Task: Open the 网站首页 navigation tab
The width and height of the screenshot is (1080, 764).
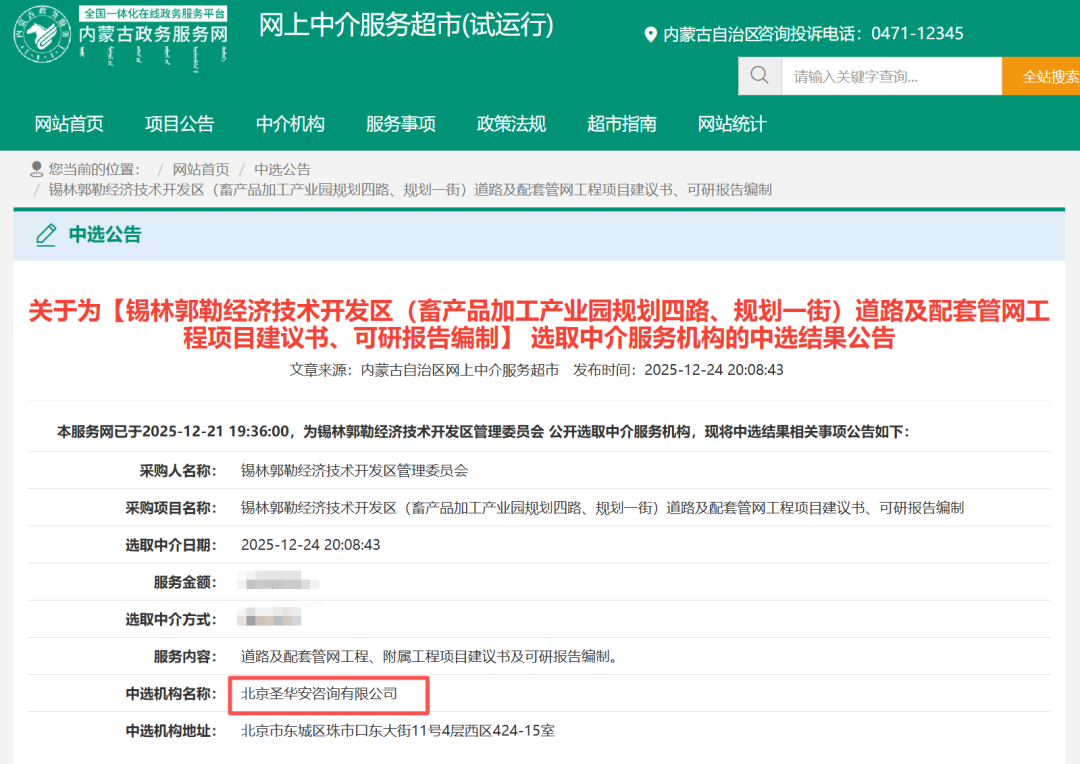Action: (69, 124)
